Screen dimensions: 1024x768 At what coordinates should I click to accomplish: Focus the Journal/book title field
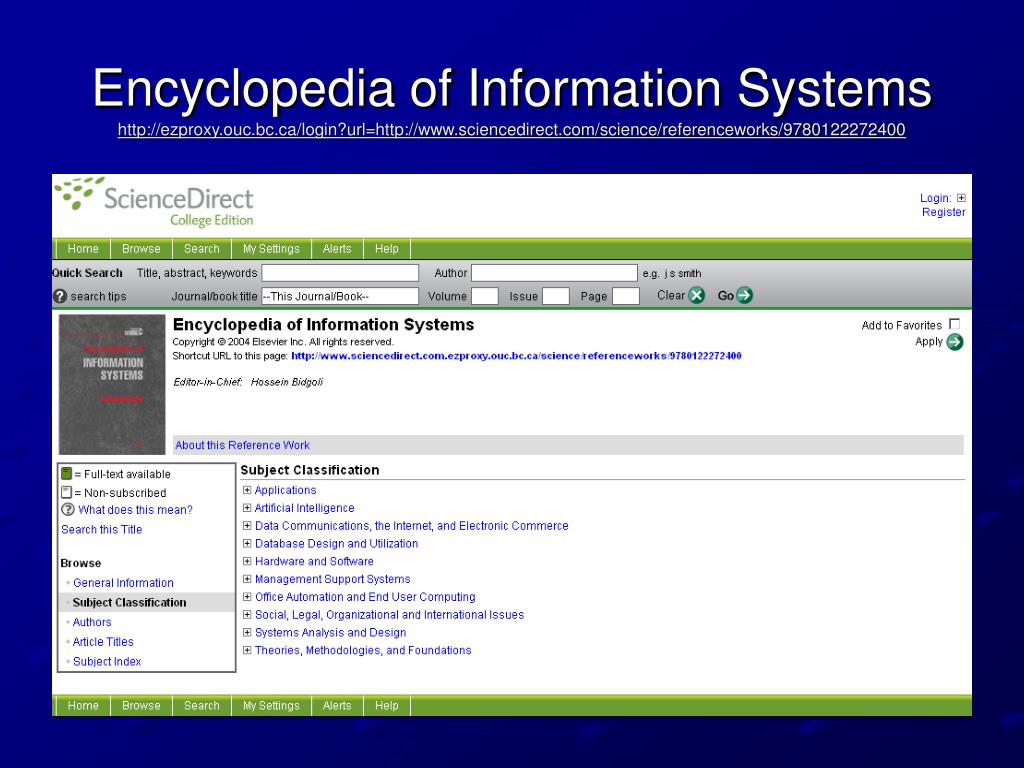coord(340,296)
